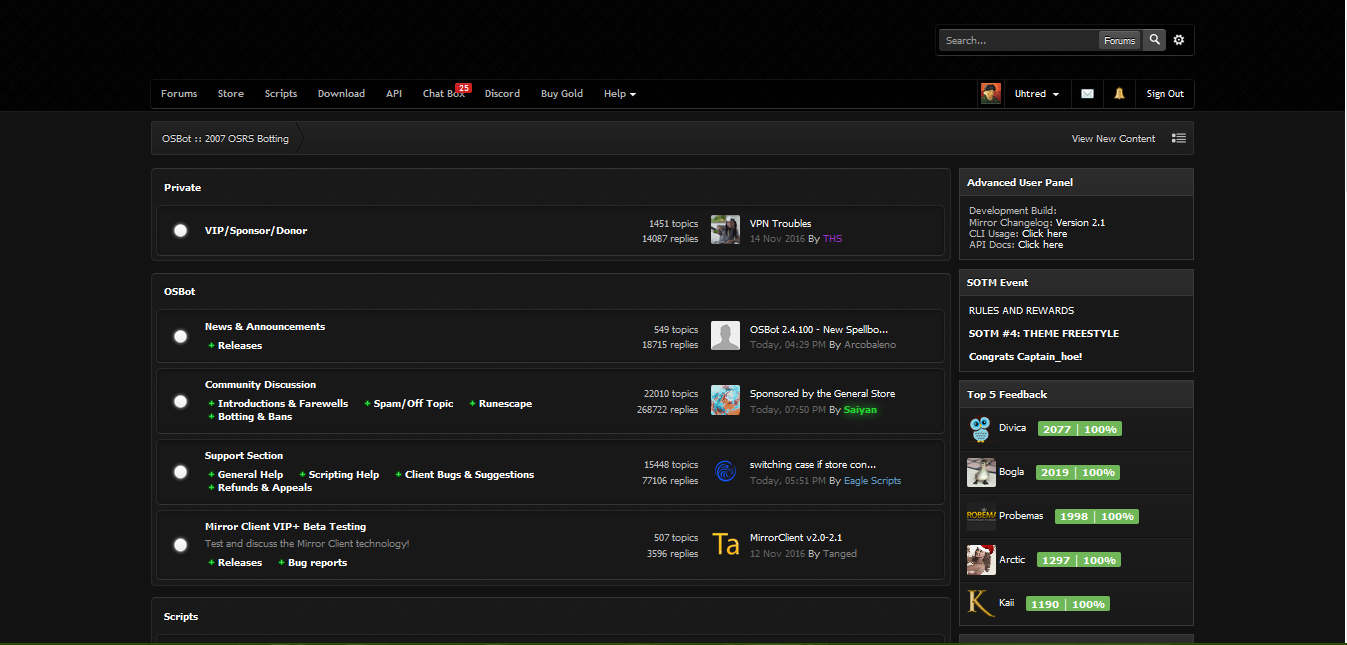1347x645 pixels.
Task: Open the Discord nav item
Action: click(502, 94)
